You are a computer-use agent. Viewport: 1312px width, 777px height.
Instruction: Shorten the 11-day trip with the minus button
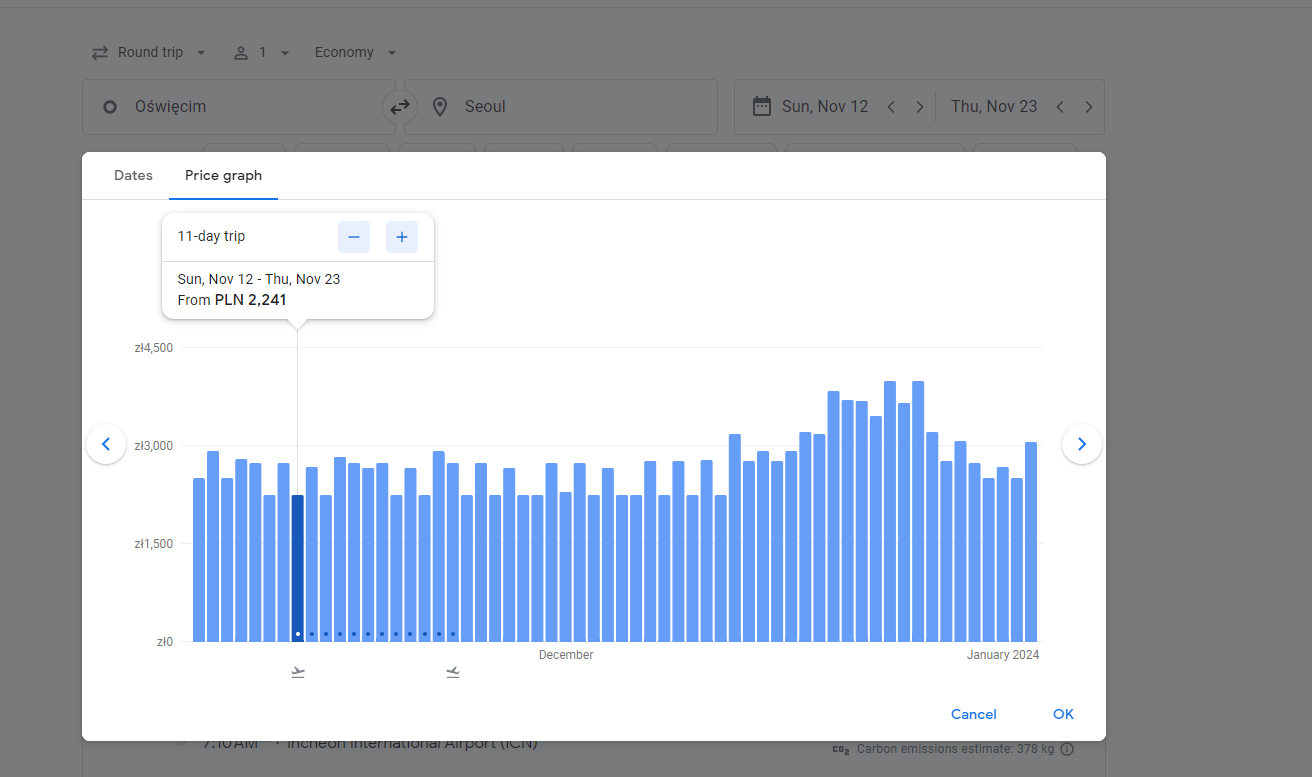point(354,237)
